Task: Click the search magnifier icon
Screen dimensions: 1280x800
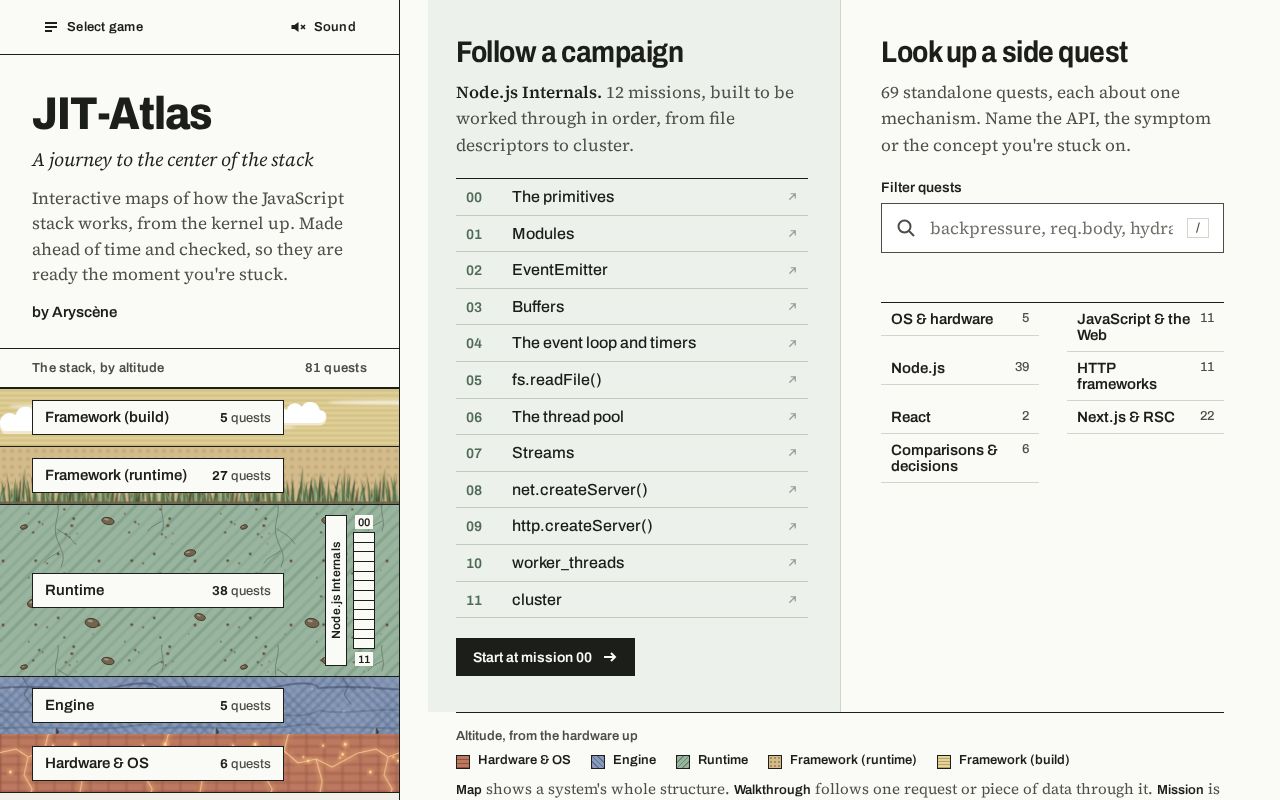Action: pyautogui.click(x=906, y=228)
